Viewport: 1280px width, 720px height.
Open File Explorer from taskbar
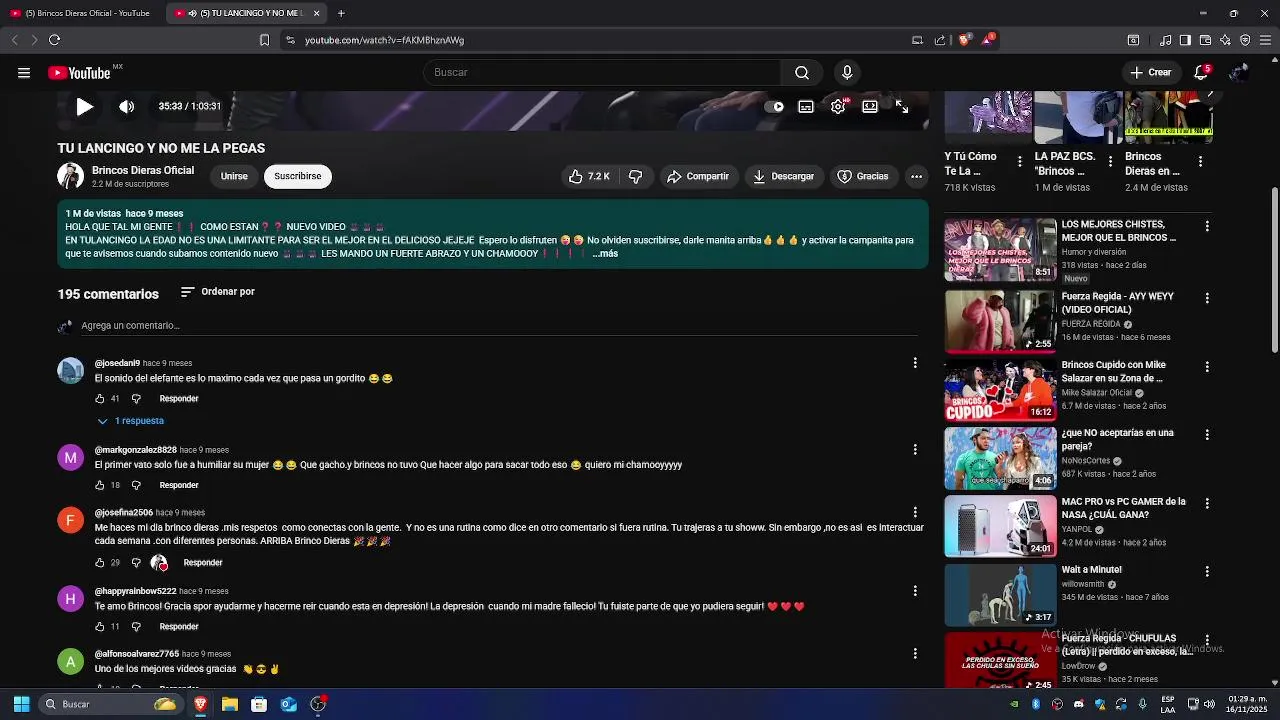(x=230, y=704)
